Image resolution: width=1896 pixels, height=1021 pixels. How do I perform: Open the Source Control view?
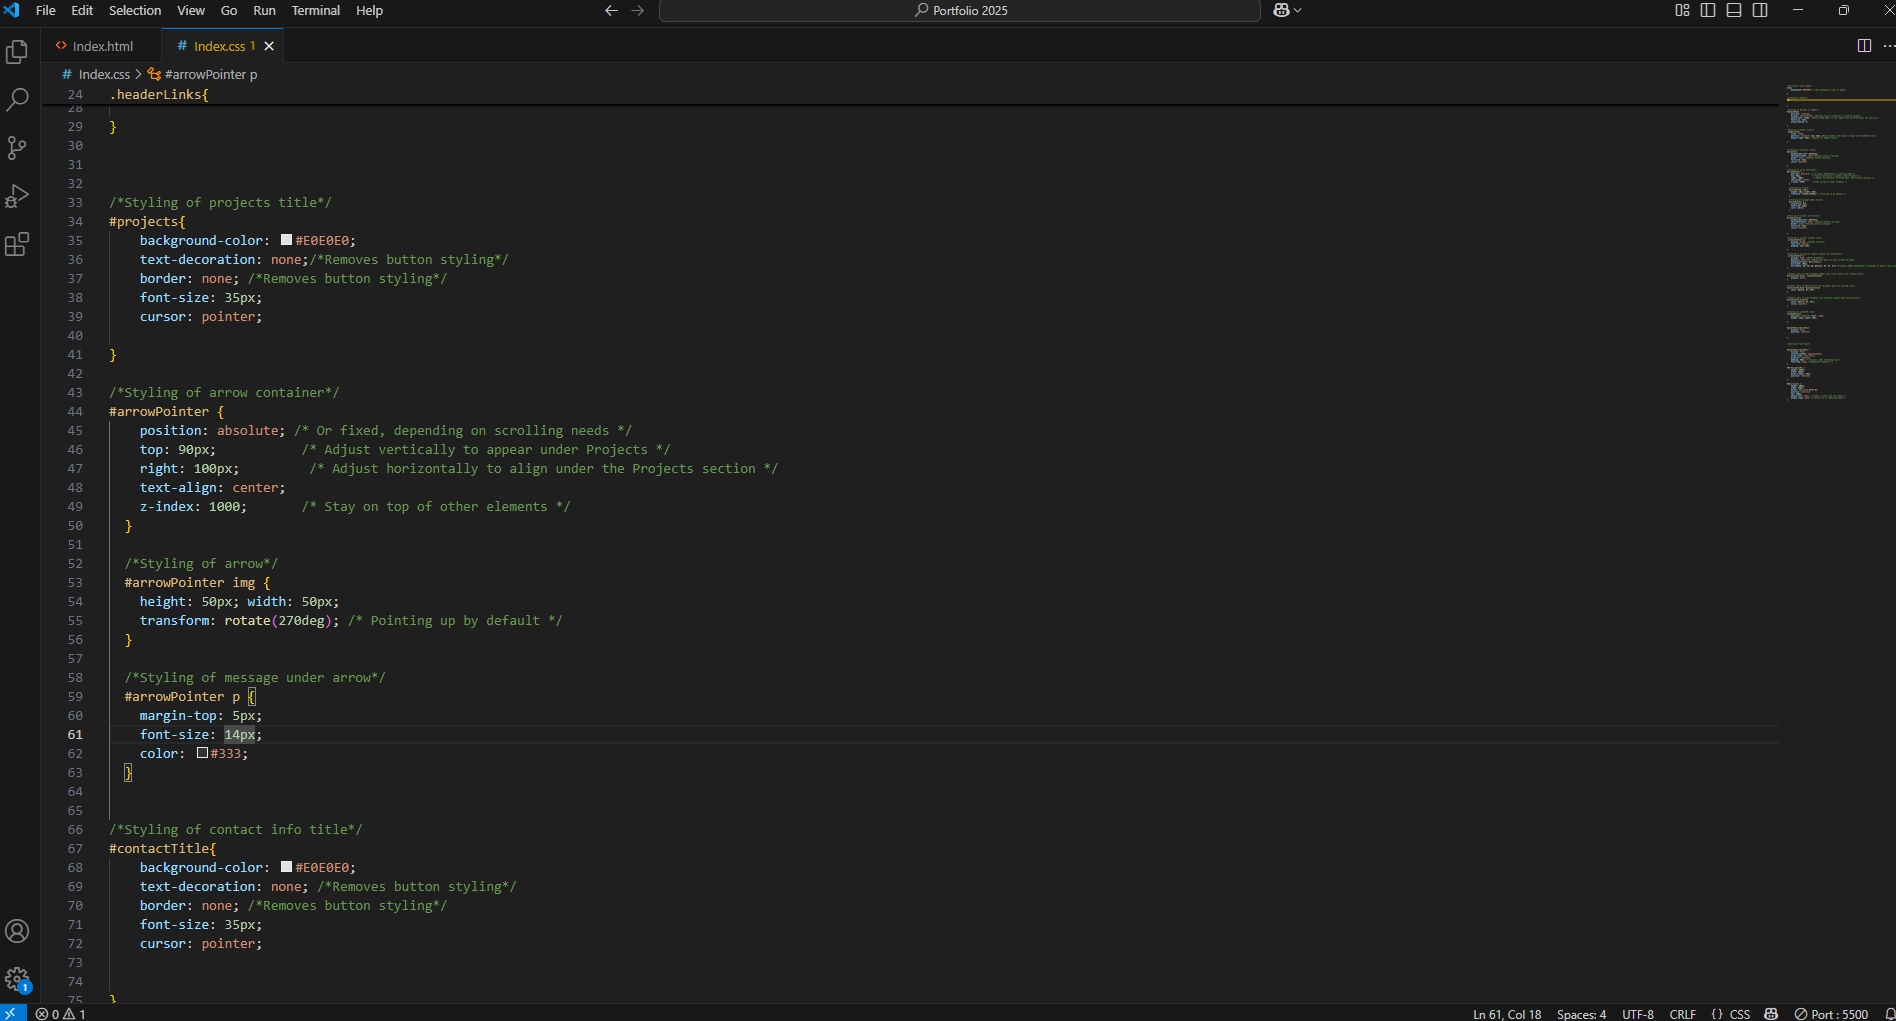[x=17, y=148]
